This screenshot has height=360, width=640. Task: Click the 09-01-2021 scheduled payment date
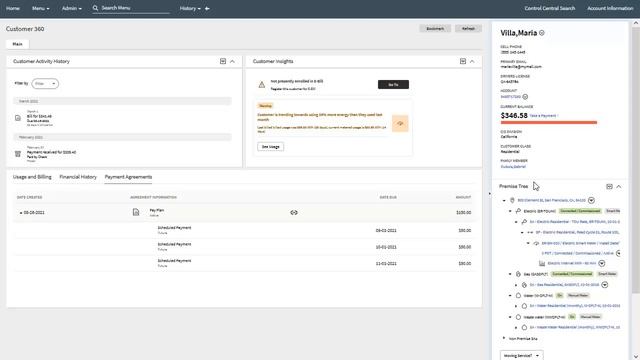pyautogui.click(x=386, y=230)
